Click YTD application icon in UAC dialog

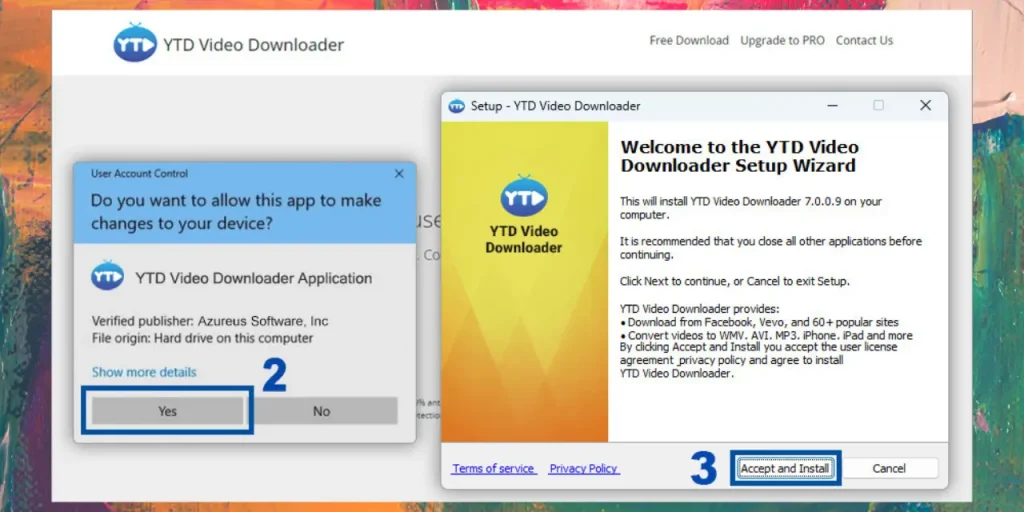(x=108, y=276)
